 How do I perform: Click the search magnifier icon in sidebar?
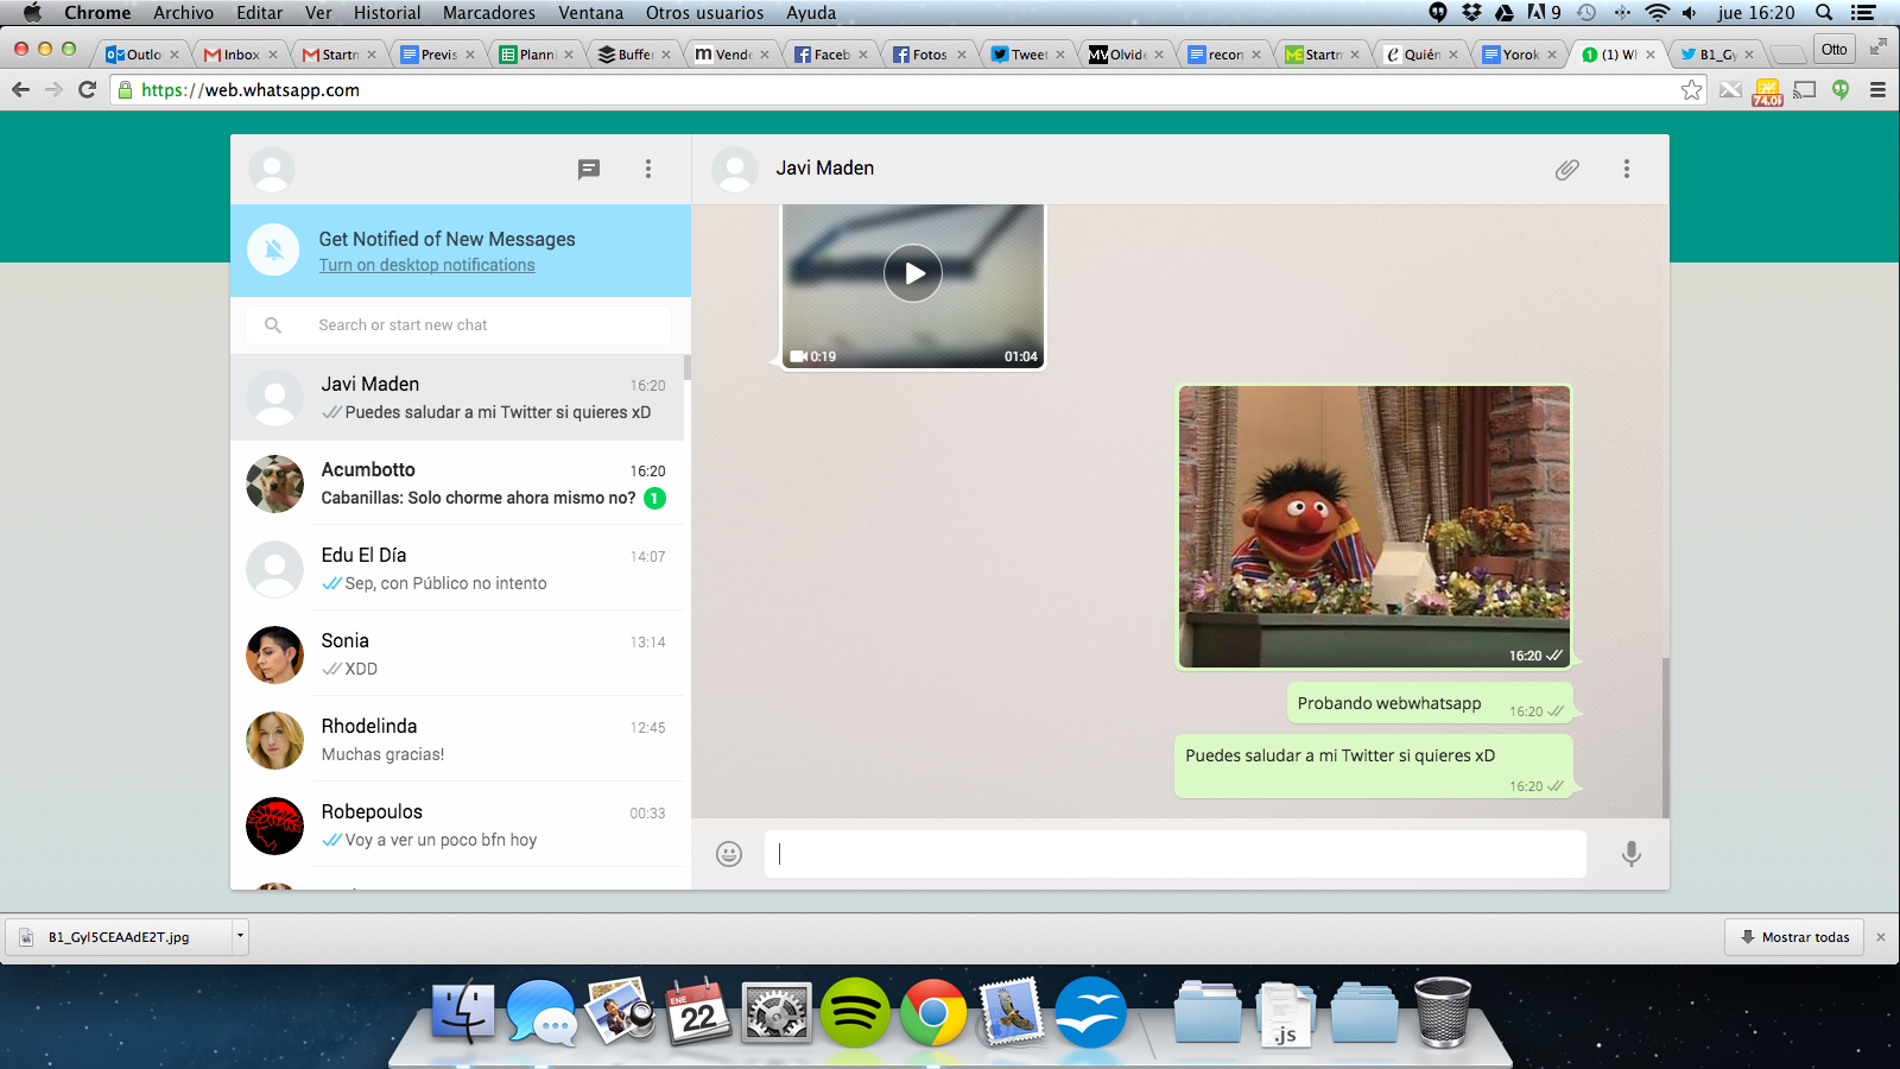272,325
